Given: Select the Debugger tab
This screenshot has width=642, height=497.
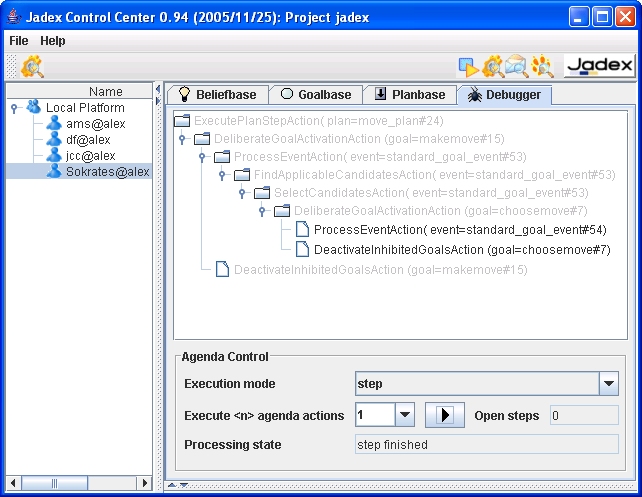Looking at the screenshot, I should [504, 95].
